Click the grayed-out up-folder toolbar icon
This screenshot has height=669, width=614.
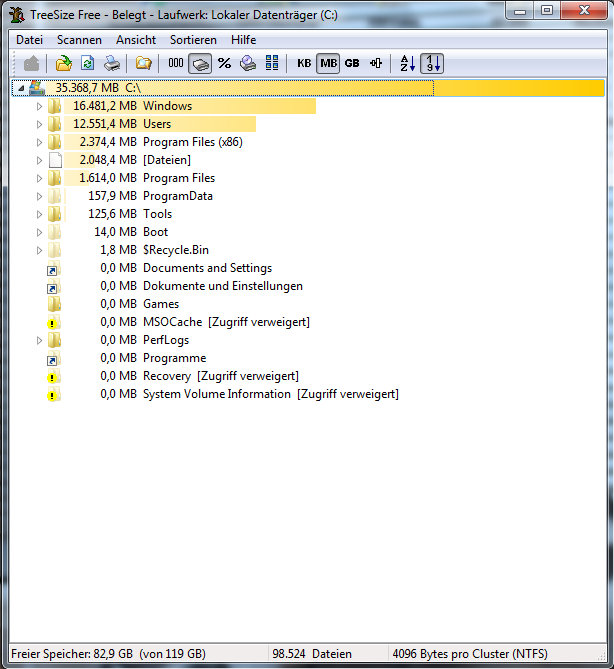point(32,64)
